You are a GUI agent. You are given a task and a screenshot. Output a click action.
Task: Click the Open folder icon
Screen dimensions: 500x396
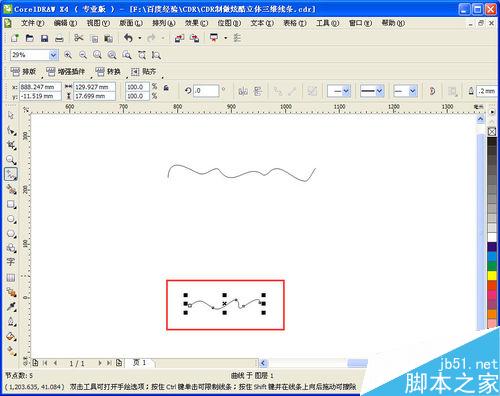point(30,38)
